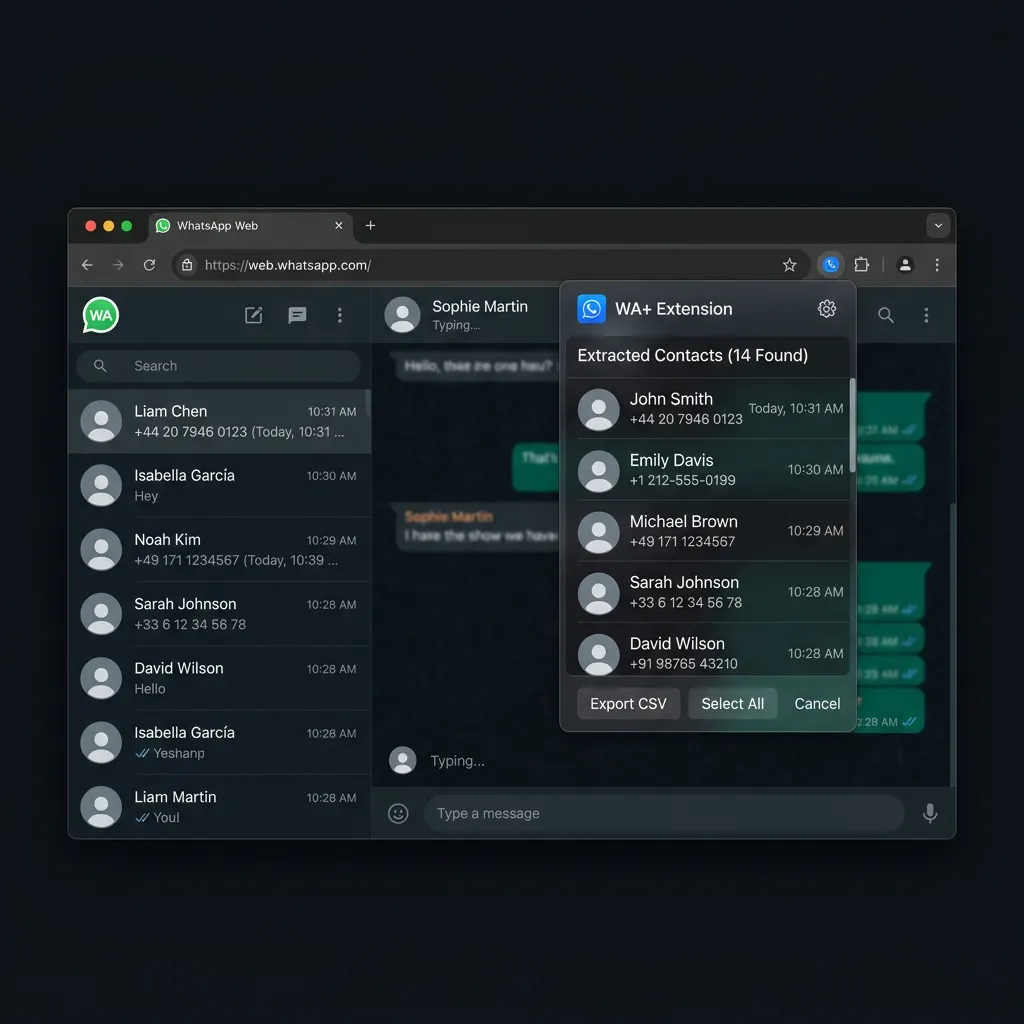Click the Select All button
This screenshot has height=1024, width=1024.
733,703
